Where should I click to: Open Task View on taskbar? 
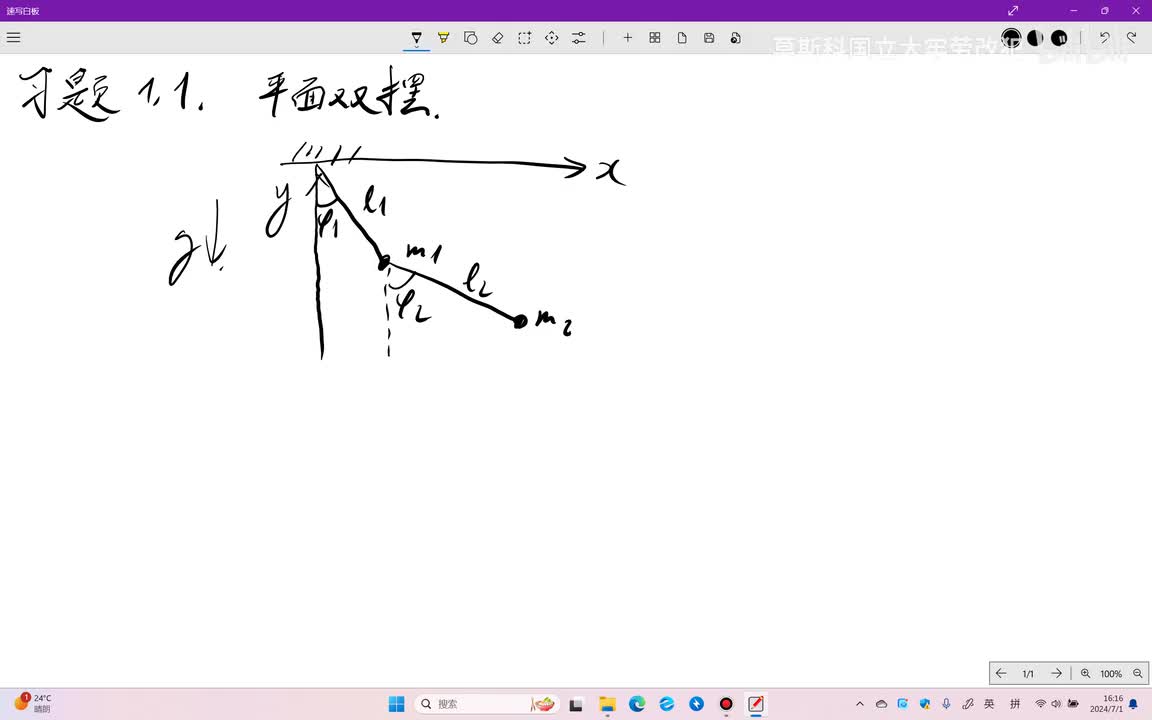click(x=576, y=704)
